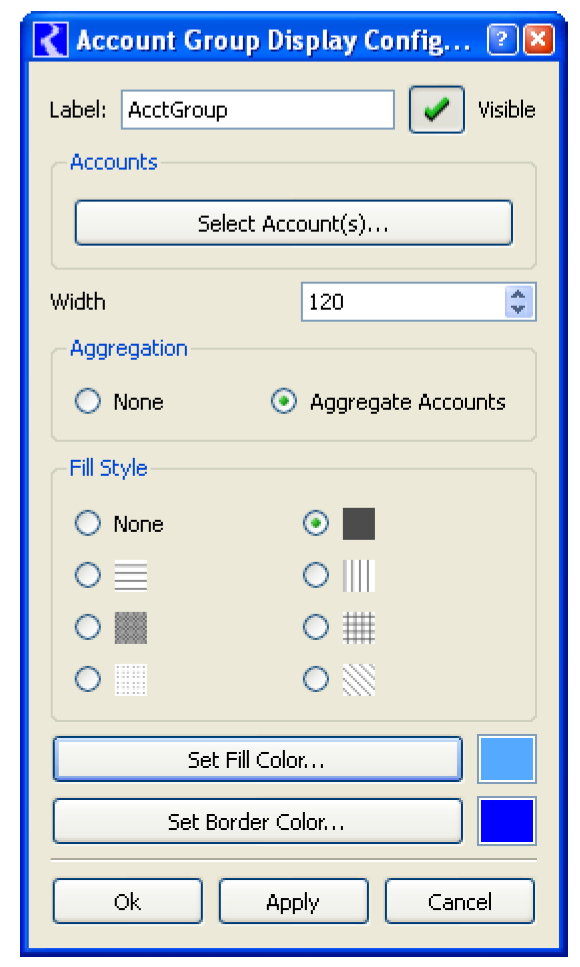Click the help question mark icon
The width and height of the screenshot is (580, 967).
coord(502,39)
